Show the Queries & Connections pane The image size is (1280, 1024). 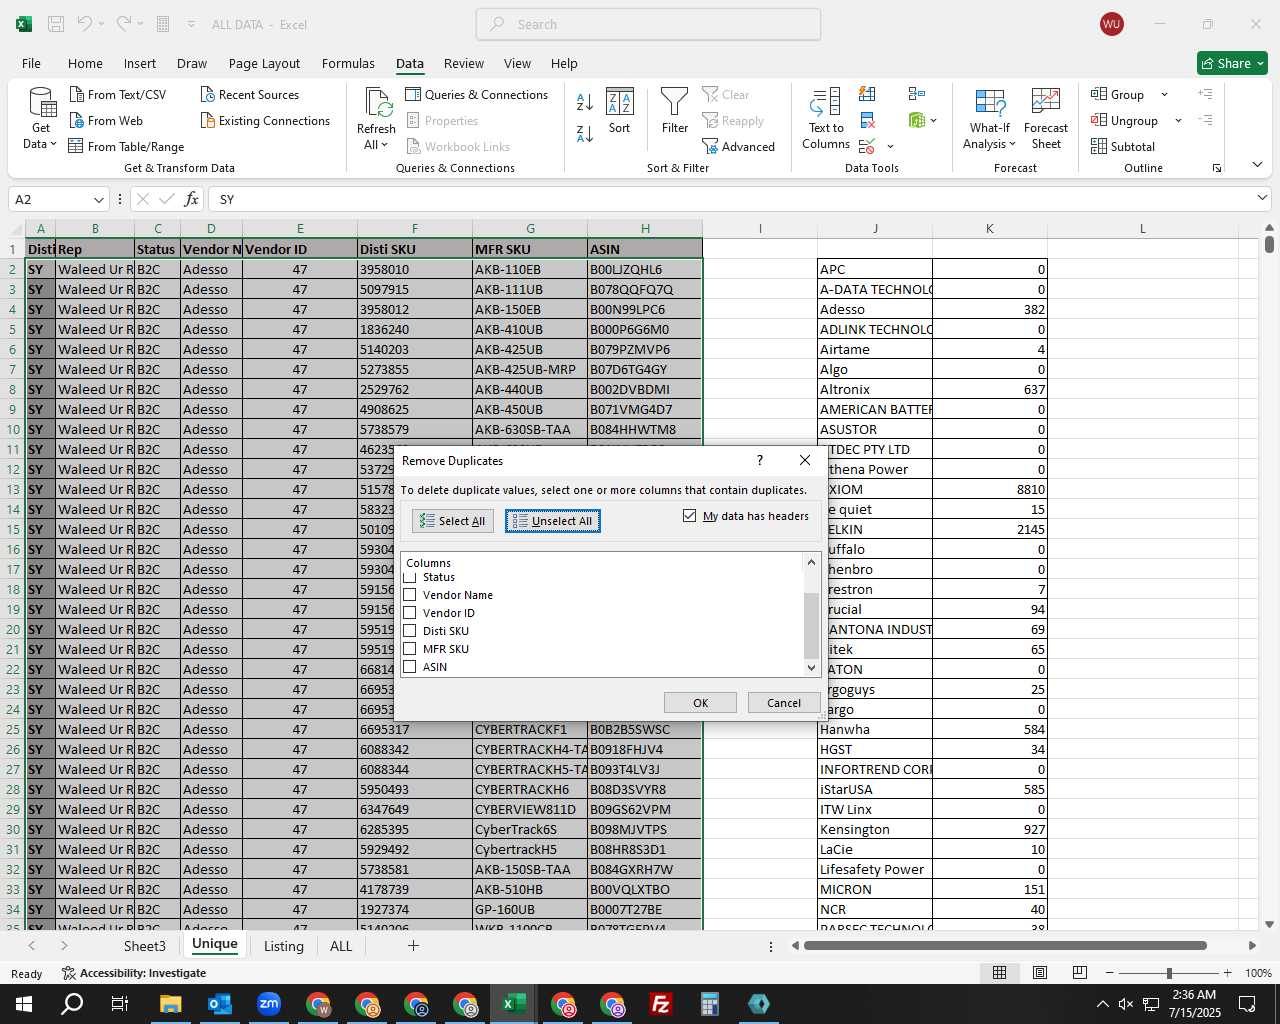[477, 94]
